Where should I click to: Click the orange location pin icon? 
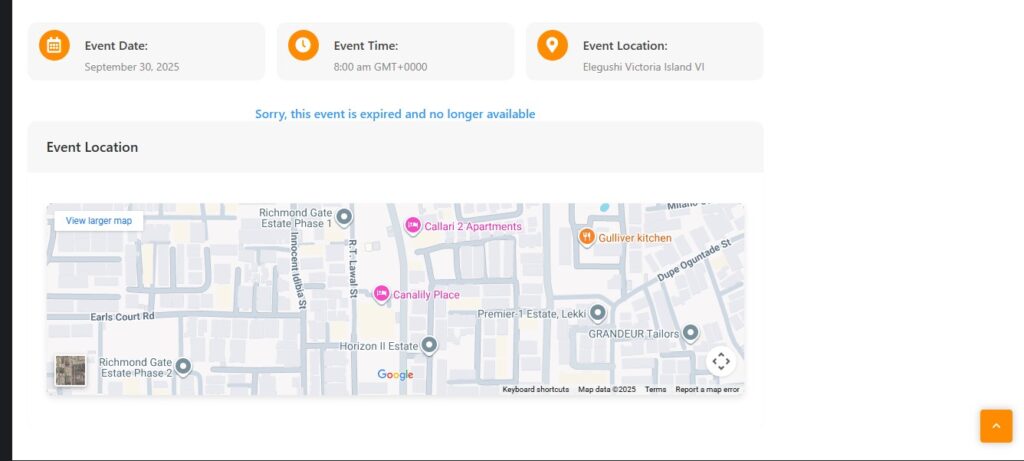click(552, 45)
